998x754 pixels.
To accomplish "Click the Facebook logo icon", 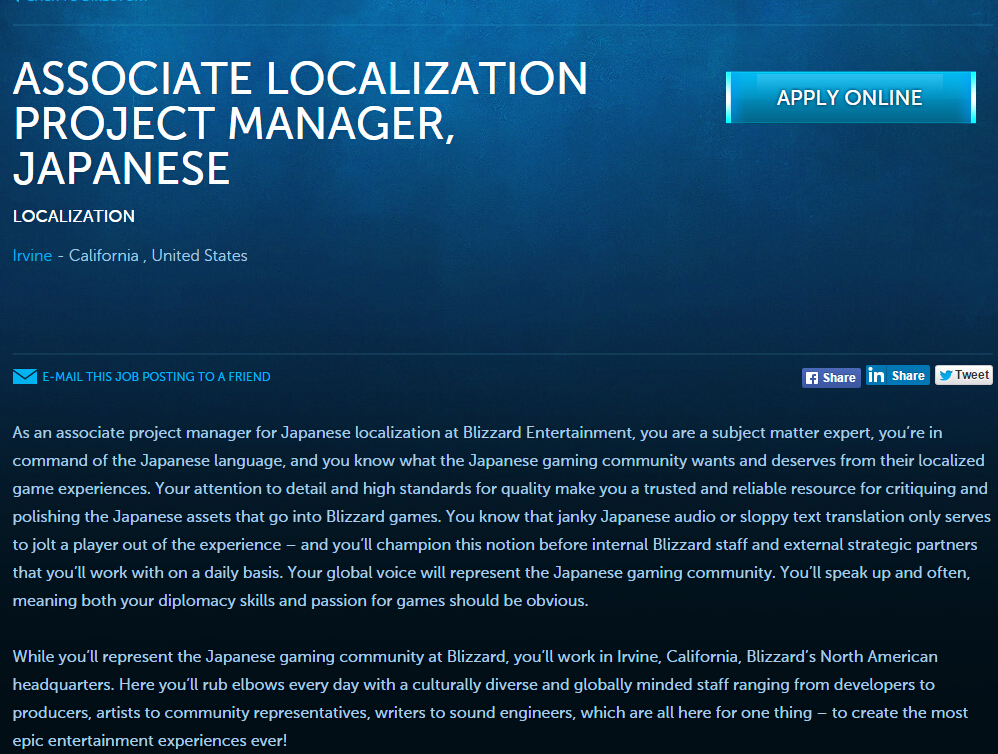I will tap(812, 378).
